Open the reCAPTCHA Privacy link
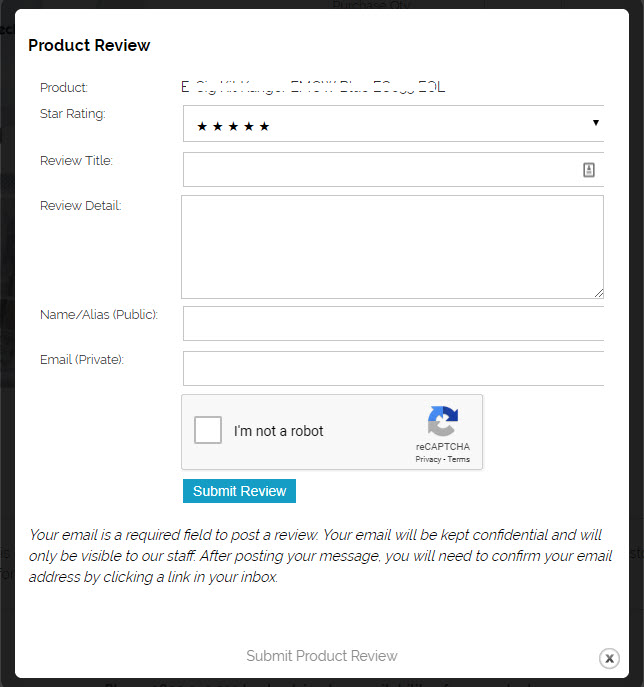This screenshot has height=687, width=644. pyautogui.click(x=428, y=460)
